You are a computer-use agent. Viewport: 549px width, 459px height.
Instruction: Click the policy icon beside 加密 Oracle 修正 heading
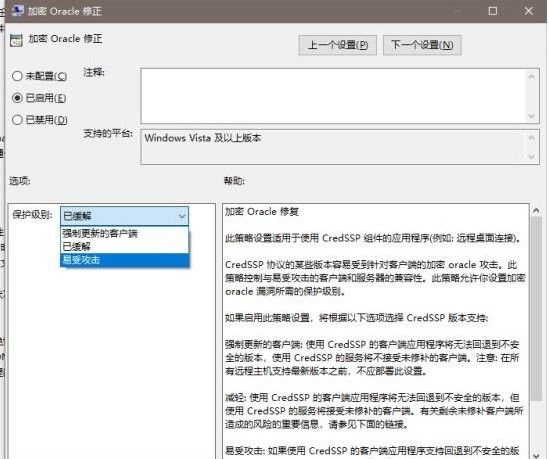16,40
